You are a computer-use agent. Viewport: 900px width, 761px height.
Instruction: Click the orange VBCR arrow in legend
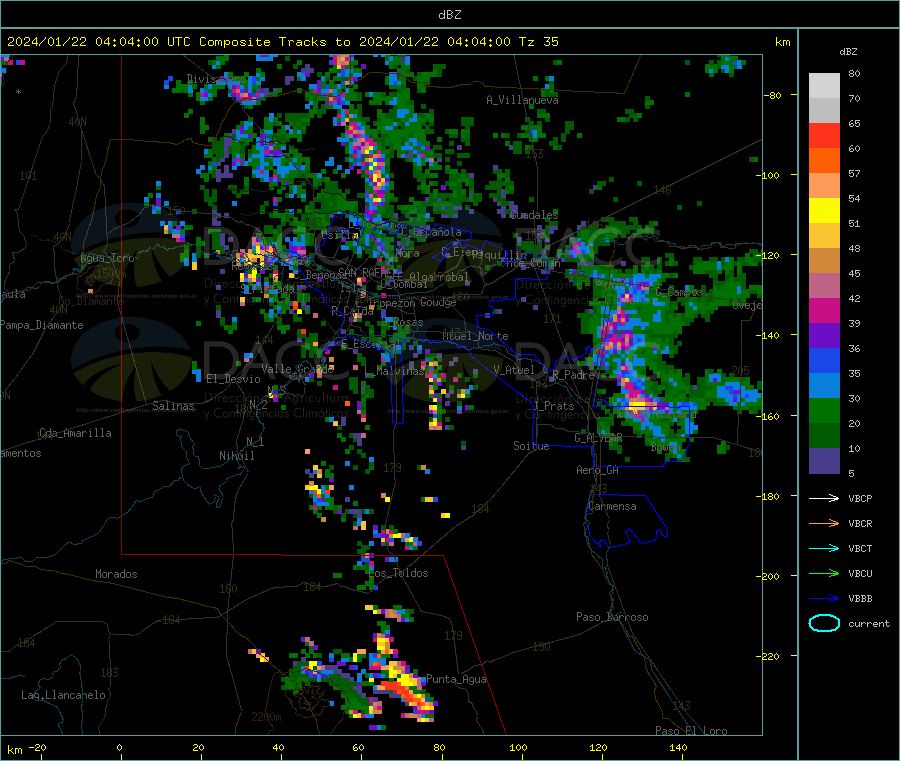[x=824, y=523]
